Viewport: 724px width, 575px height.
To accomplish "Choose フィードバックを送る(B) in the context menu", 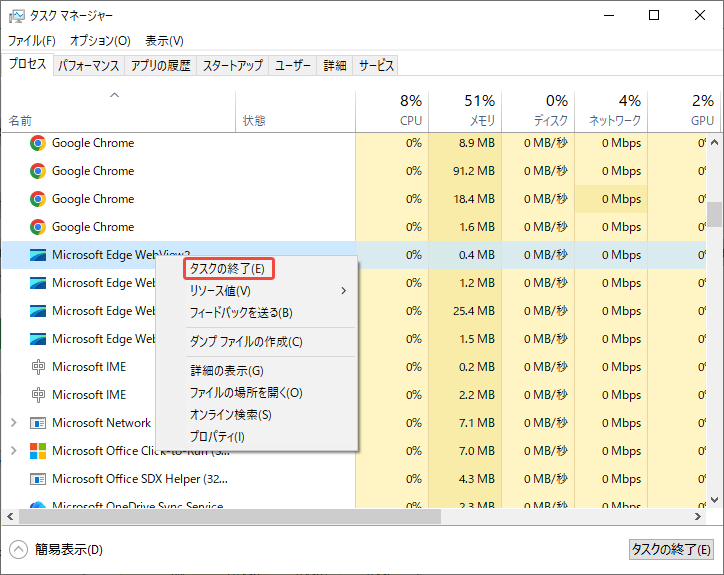I will (x=241, y=313).
